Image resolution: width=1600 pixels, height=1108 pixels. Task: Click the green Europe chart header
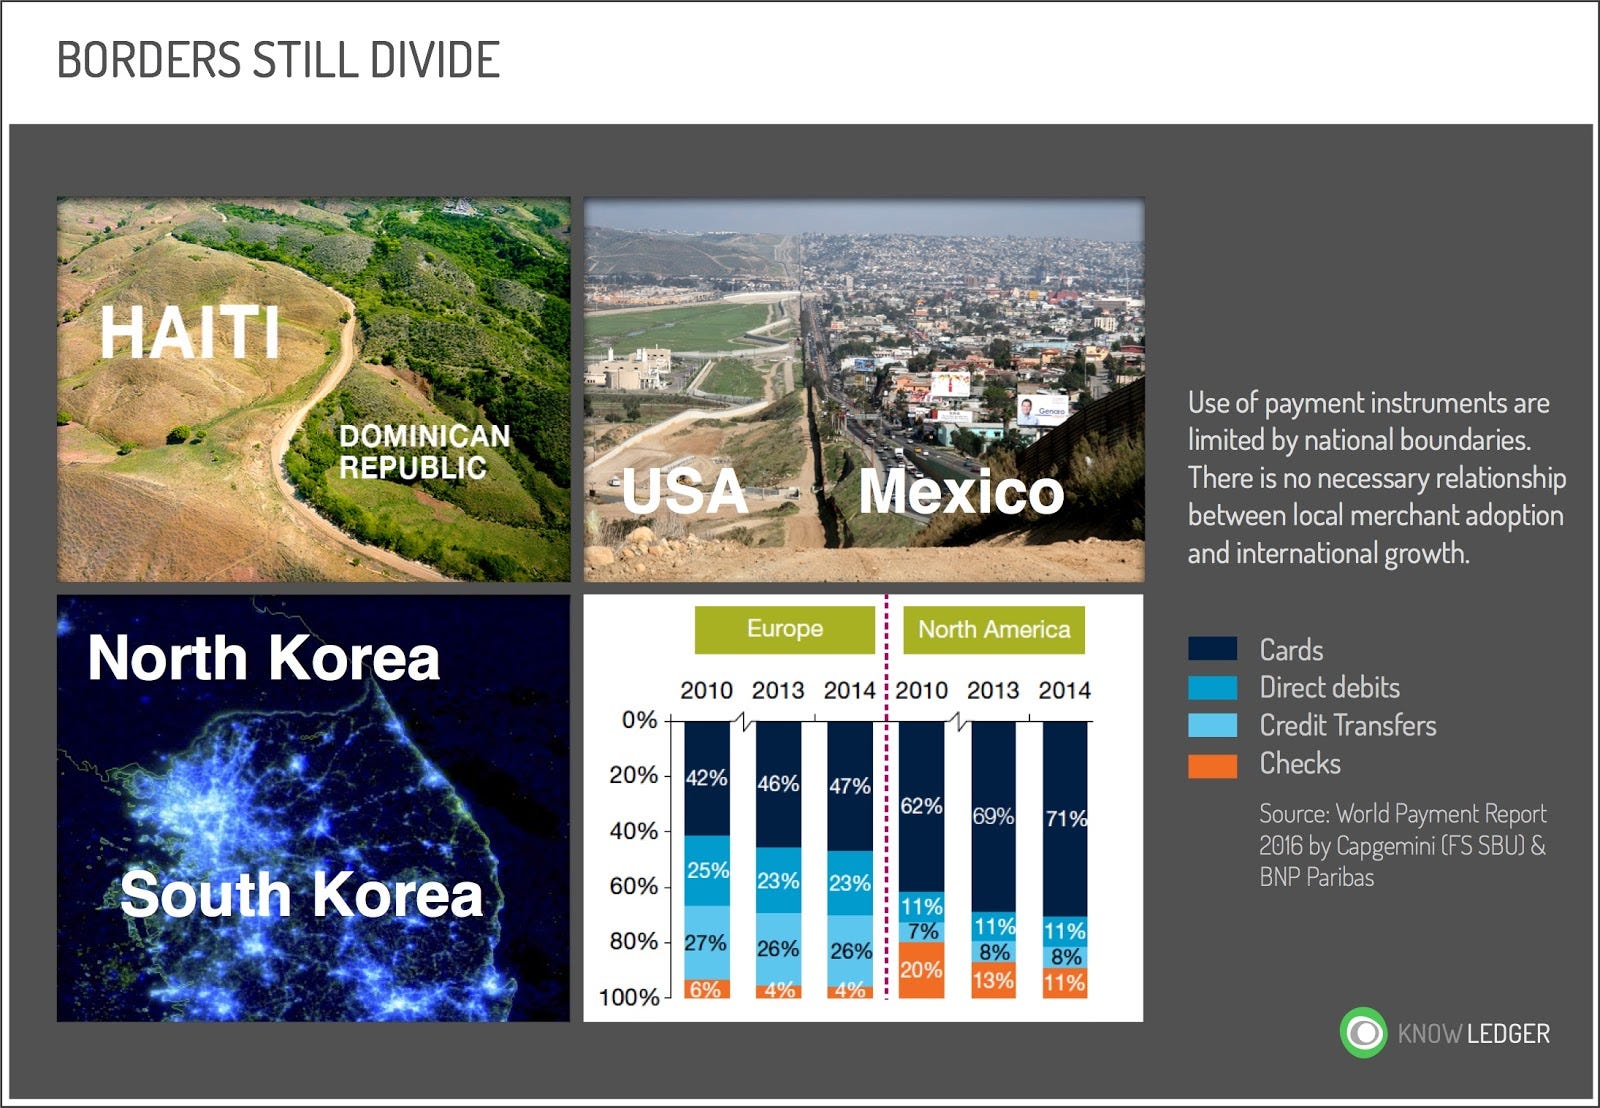pos(785,629)
